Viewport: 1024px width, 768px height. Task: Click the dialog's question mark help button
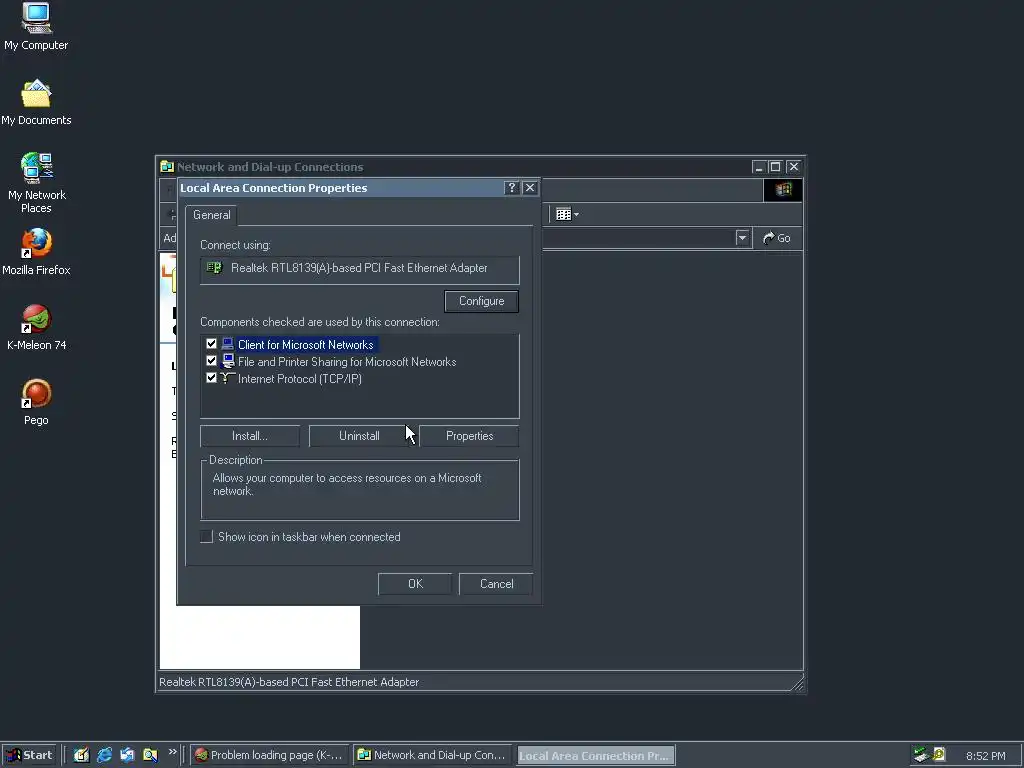pos(512,188)
